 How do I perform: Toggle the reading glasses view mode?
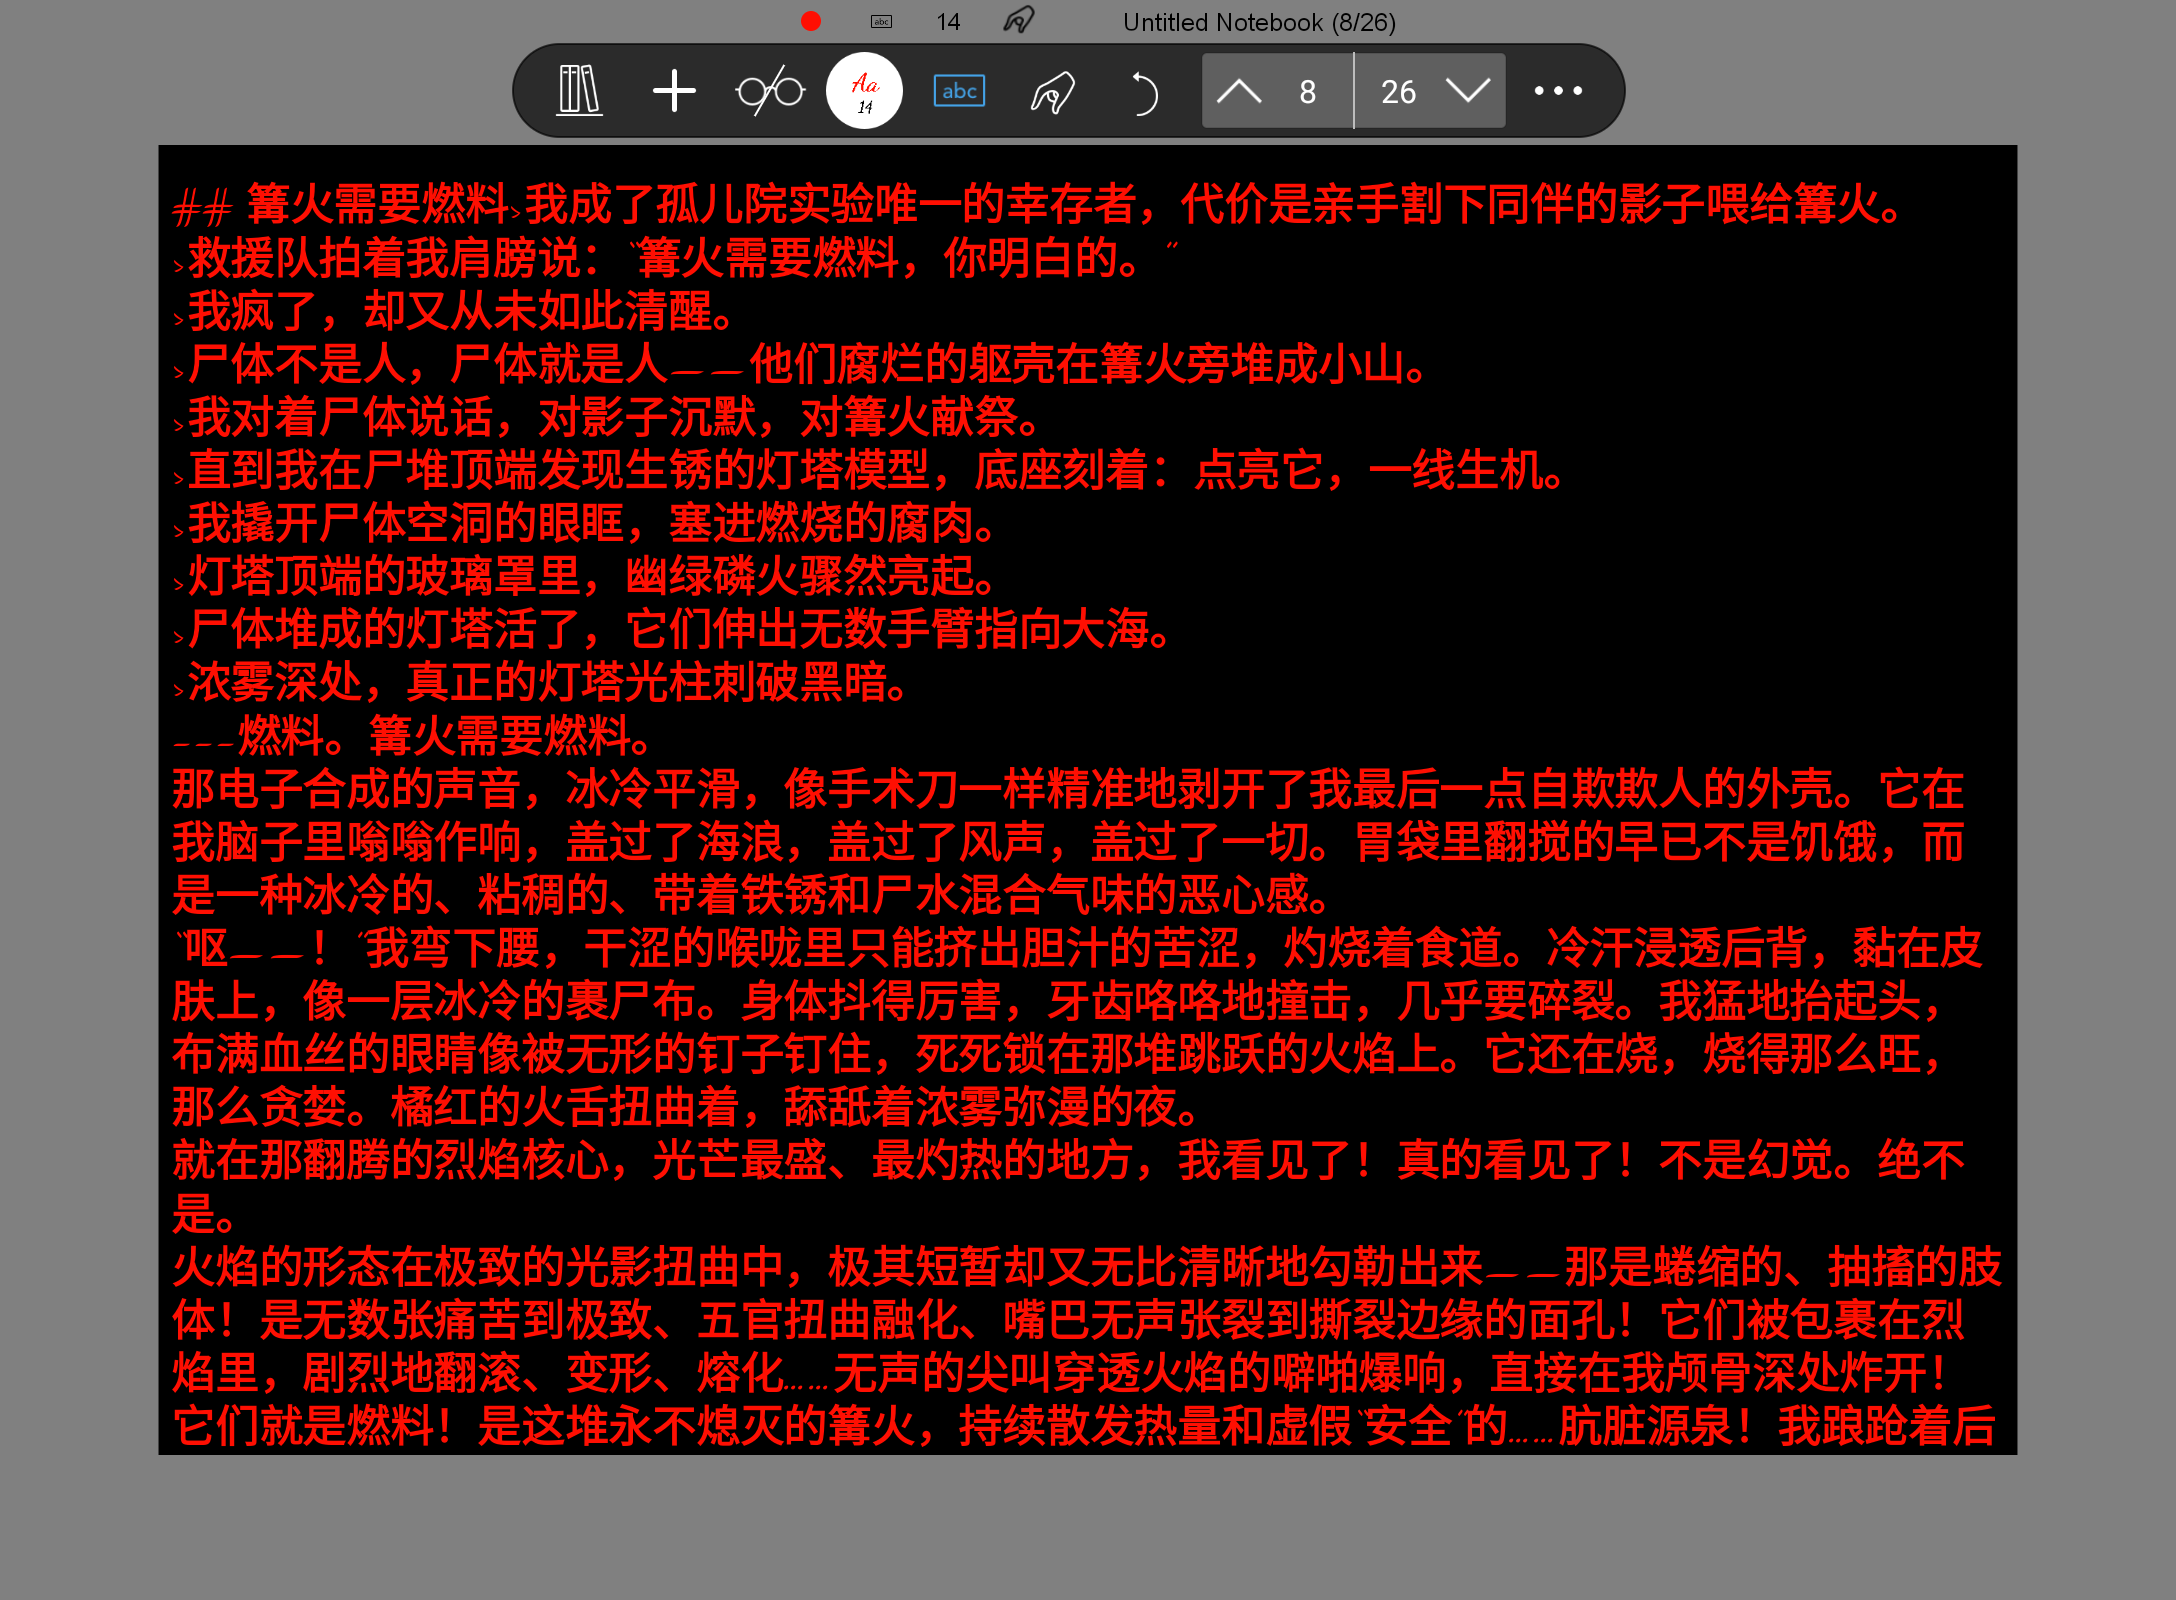tap(770, 91)
